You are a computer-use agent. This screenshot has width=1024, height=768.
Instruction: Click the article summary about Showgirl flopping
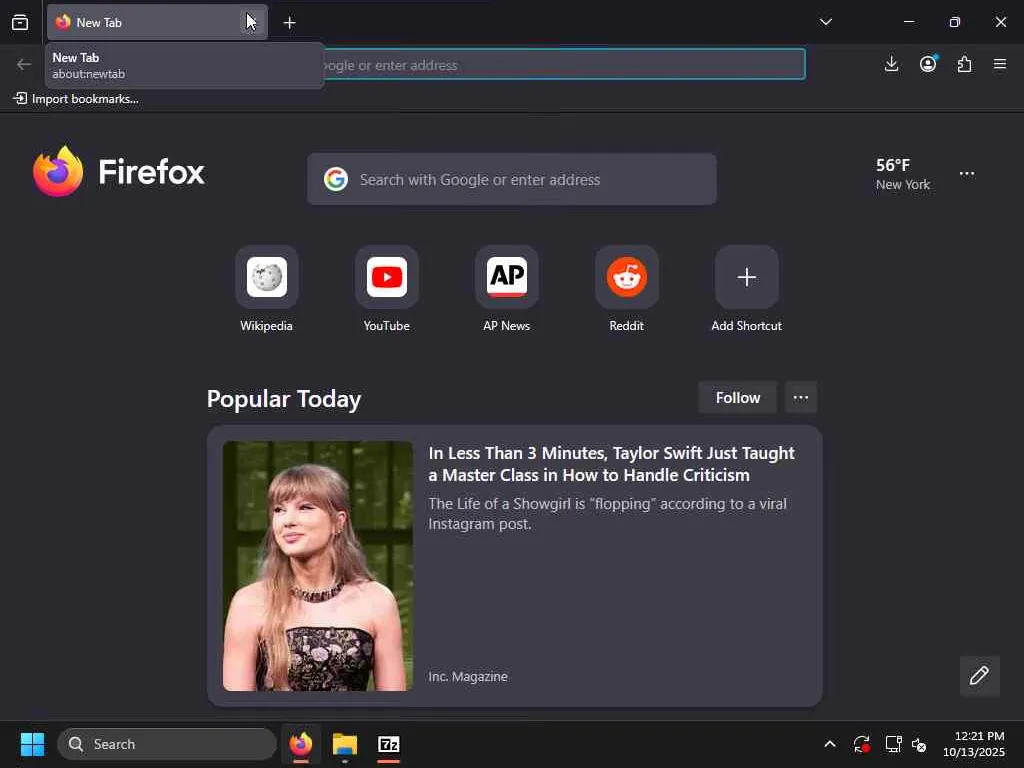[x=607, y=513]
